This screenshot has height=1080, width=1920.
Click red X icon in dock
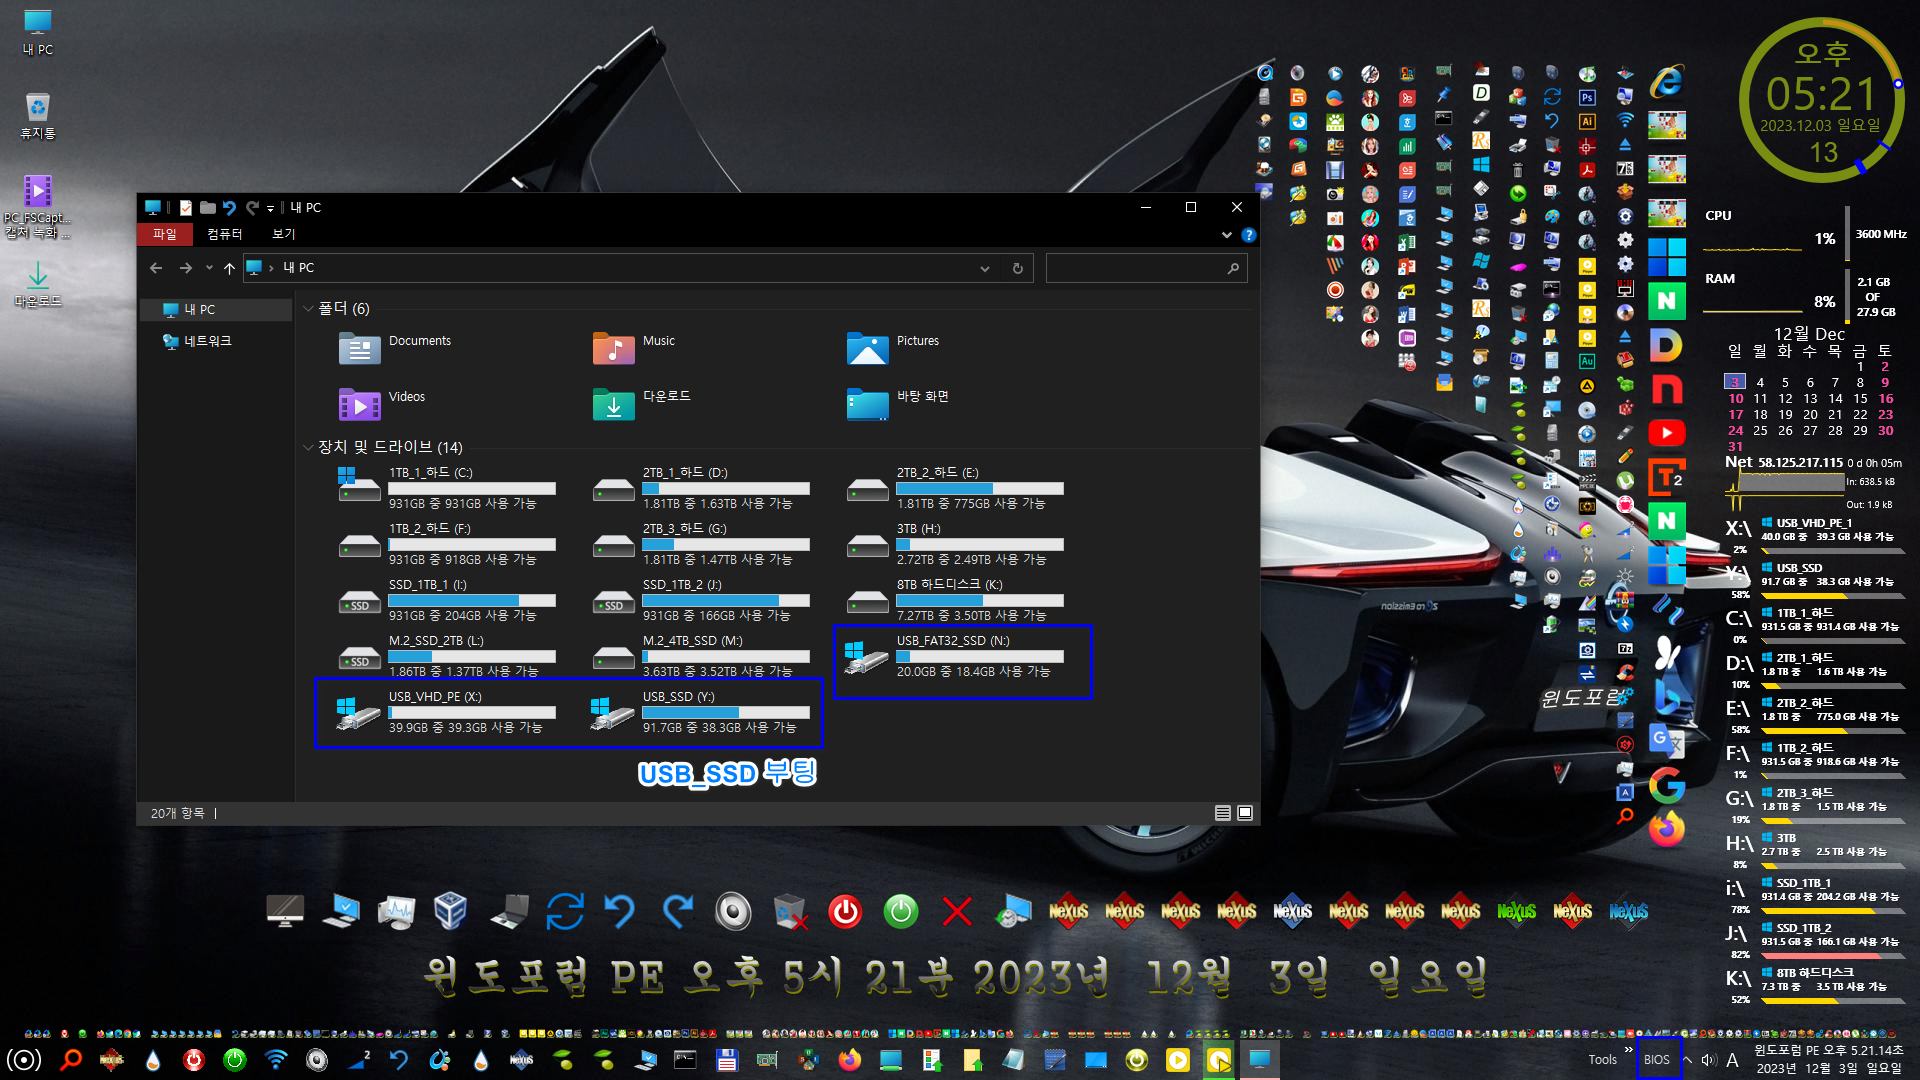coord(957,911)
